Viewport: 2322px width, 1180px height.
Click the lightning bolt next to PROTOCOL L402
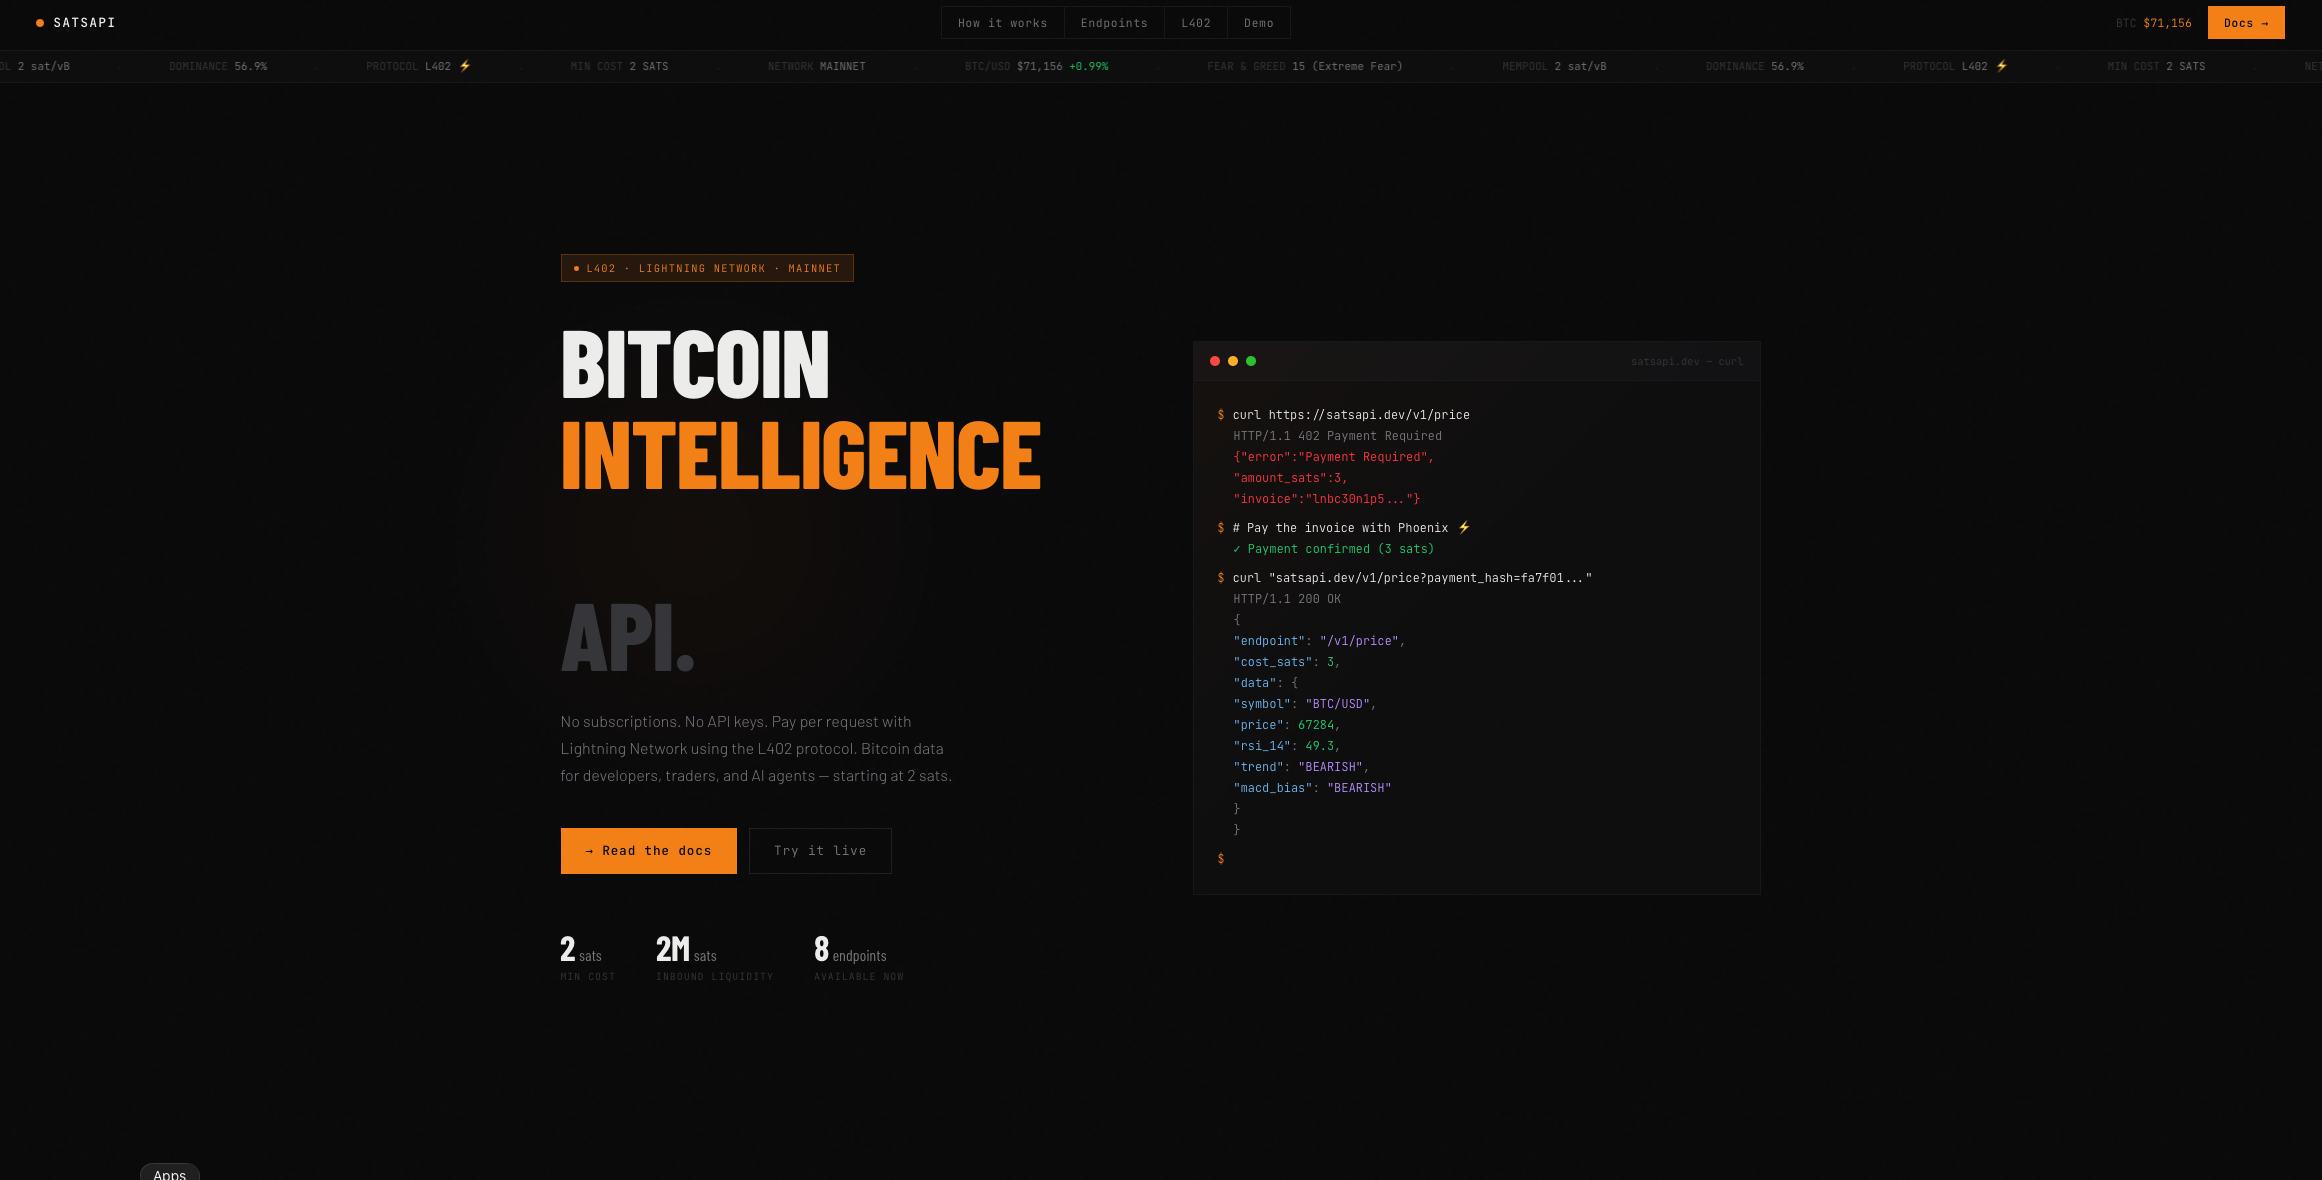464,66
